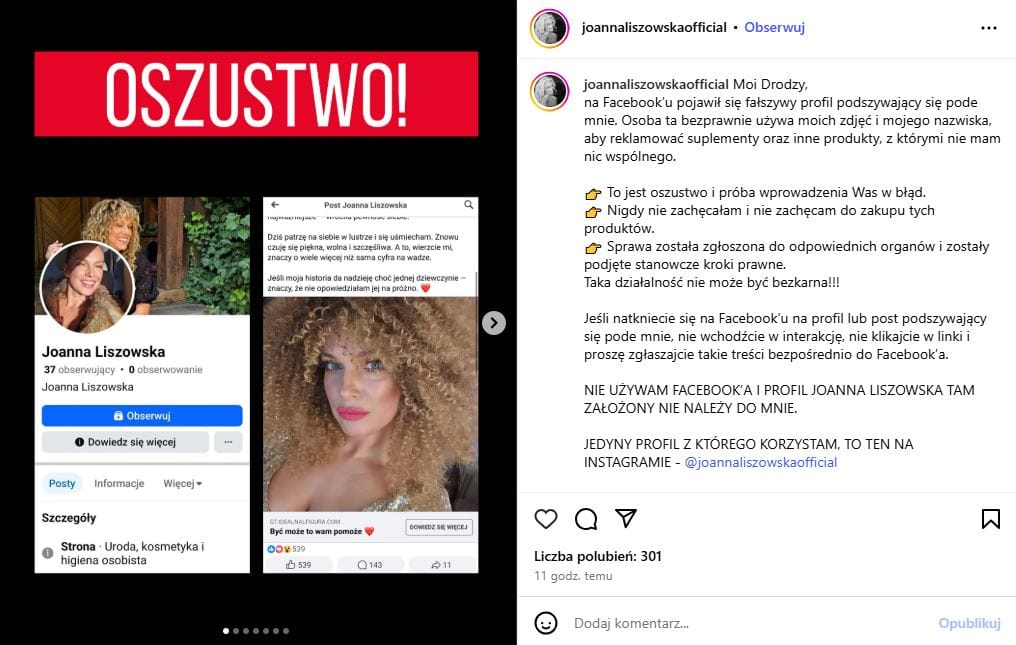Save the post with bookmark icon
This screenshot has height=645, width=1016.
point(990,519)
